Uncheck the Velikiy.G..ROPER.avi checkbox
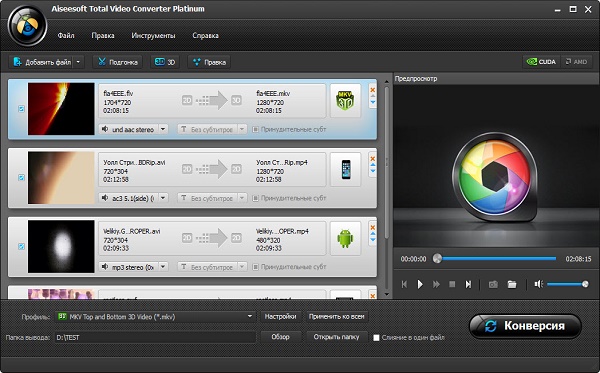This screenshot has height=373, width=600. click(x=21, y=246)
